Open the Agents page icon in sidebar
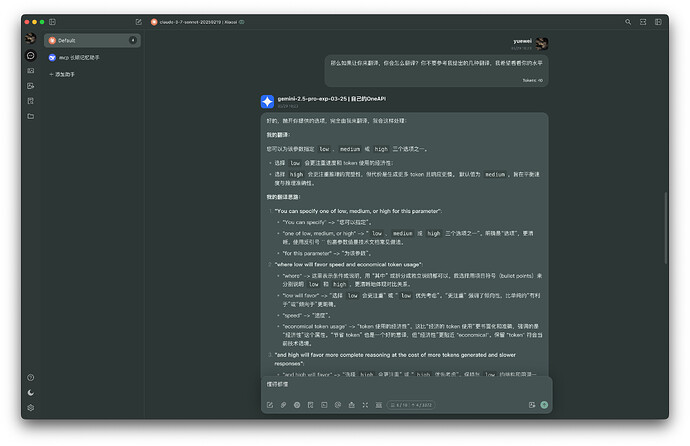Image resolution: width=690 pixels, height=446 pixels. tap(30, 70)
